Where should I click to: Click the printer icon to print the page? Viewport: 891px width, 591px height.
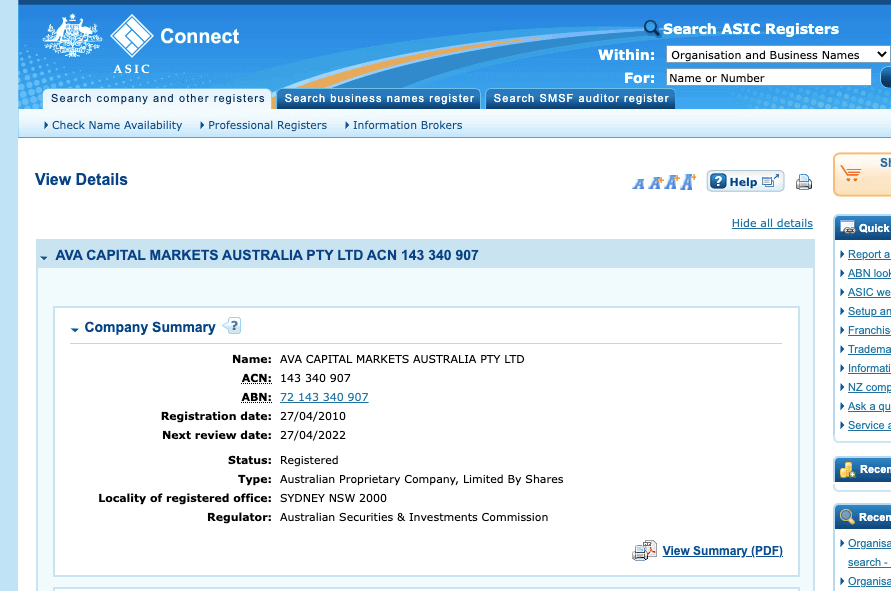point(804,182)
